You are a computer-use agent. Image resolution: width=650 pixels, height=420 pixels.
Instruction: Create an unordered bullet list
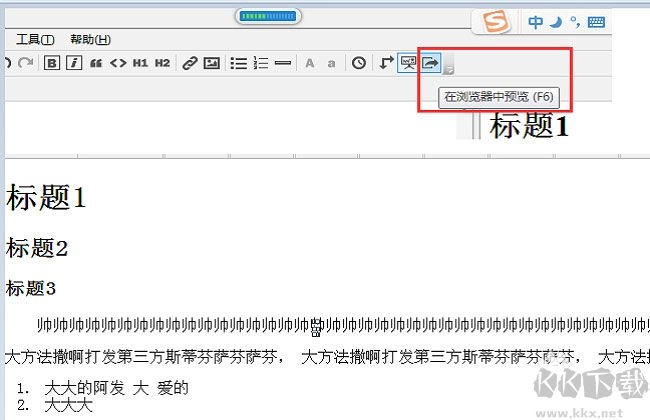239,63
